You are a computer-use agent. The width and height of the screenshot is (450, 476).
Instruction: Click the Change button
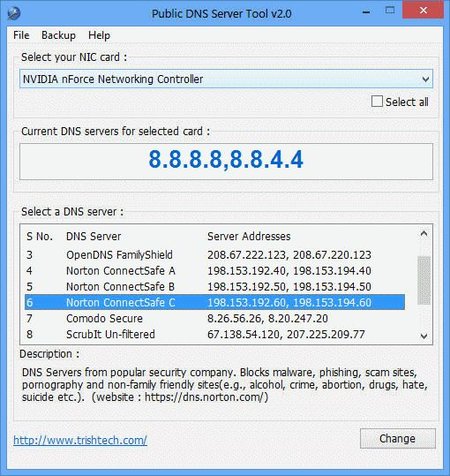[x=398, y=438]
